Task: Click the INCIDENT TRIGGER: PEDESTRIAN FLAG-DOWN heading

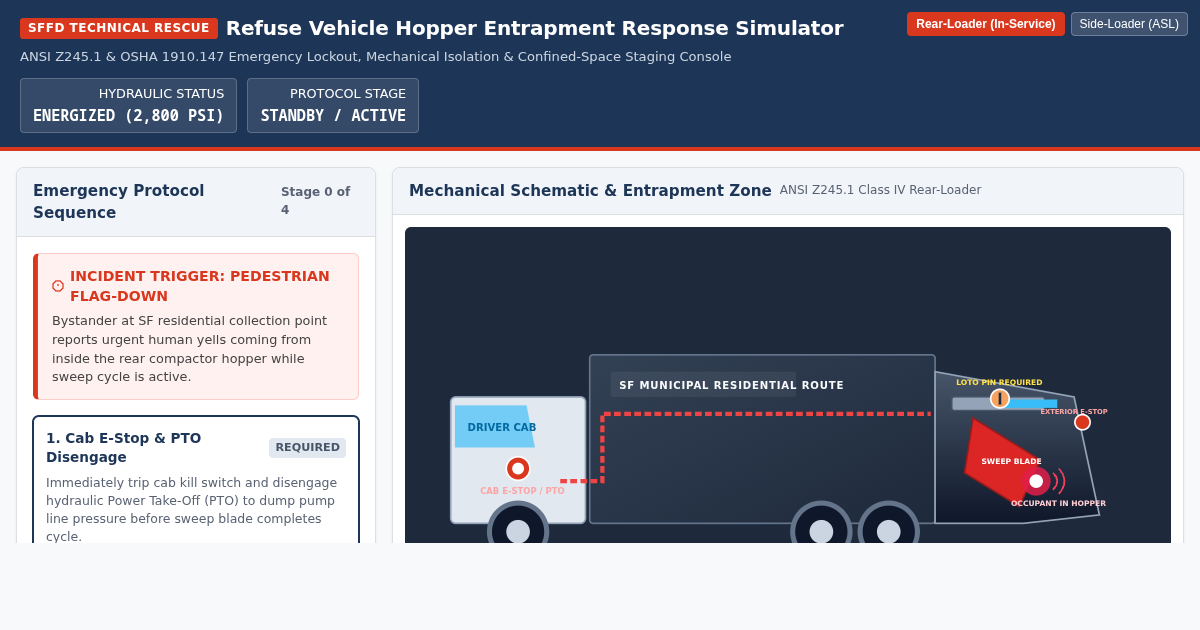Action: [x=200, y=286]
